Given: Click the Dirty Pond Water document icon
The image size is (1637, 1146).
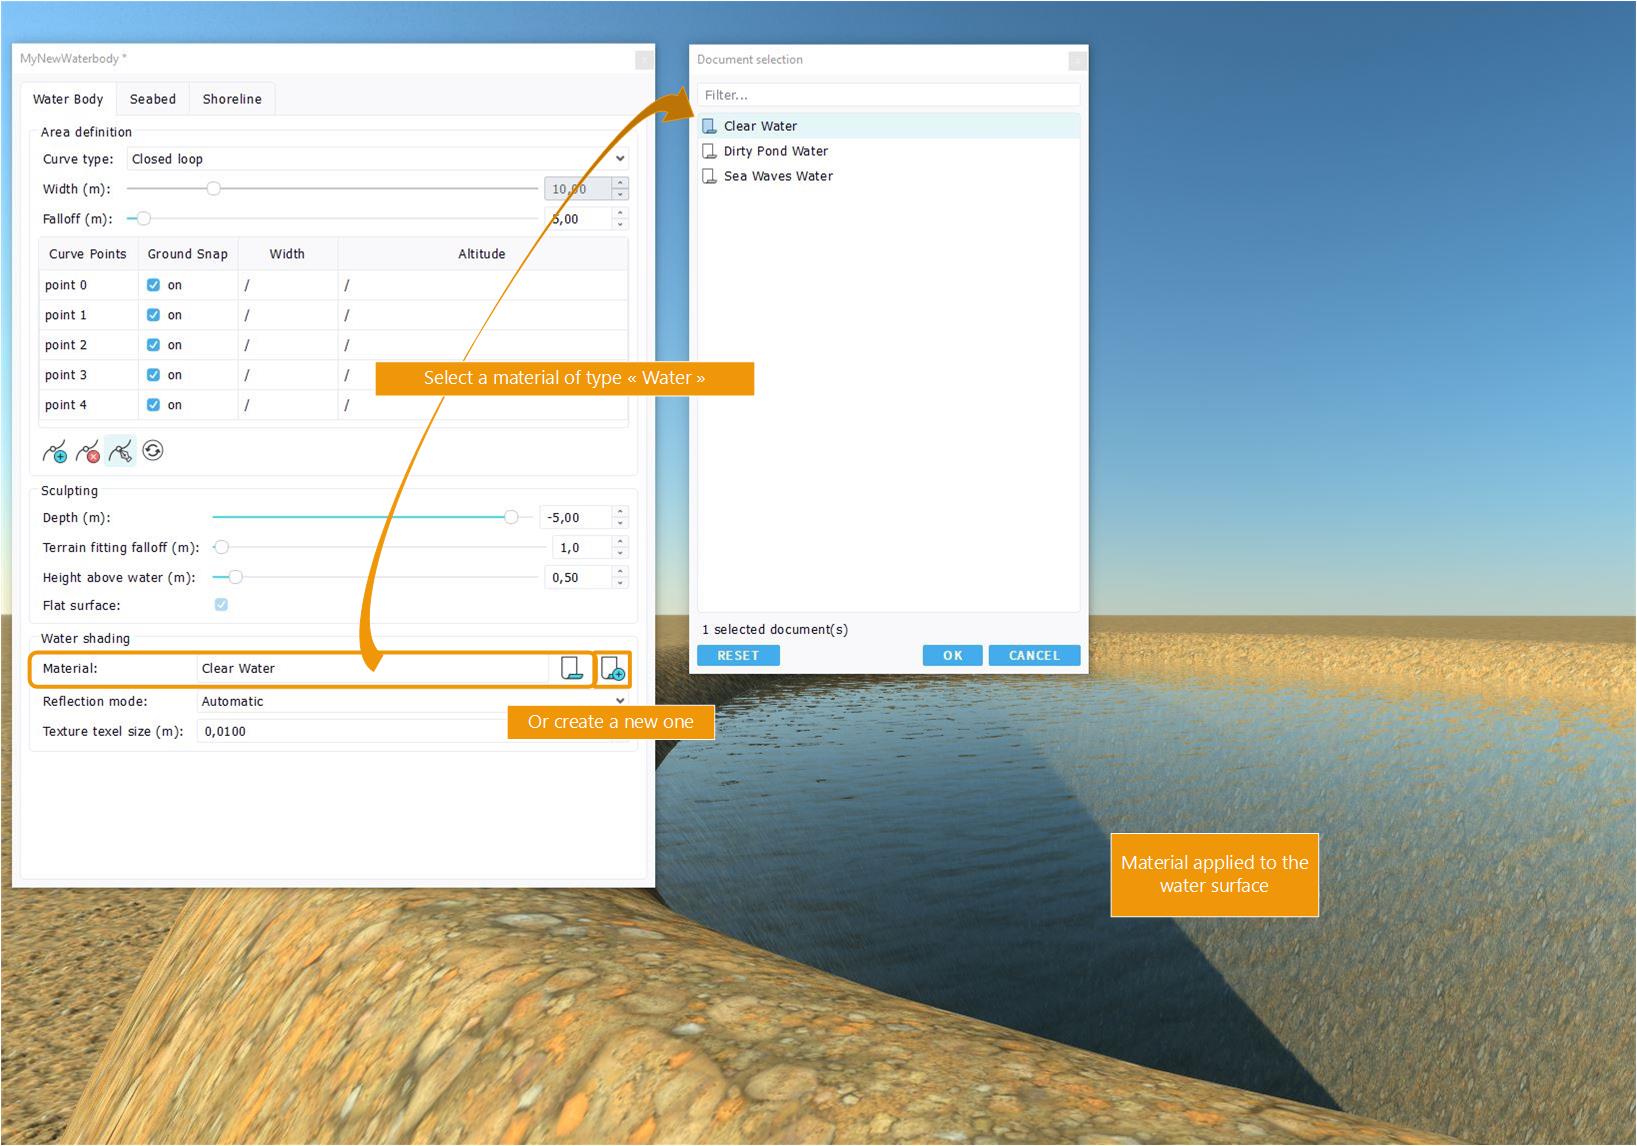Looking at the screenshot, I should pyautogui.click(x=709, y=151).
